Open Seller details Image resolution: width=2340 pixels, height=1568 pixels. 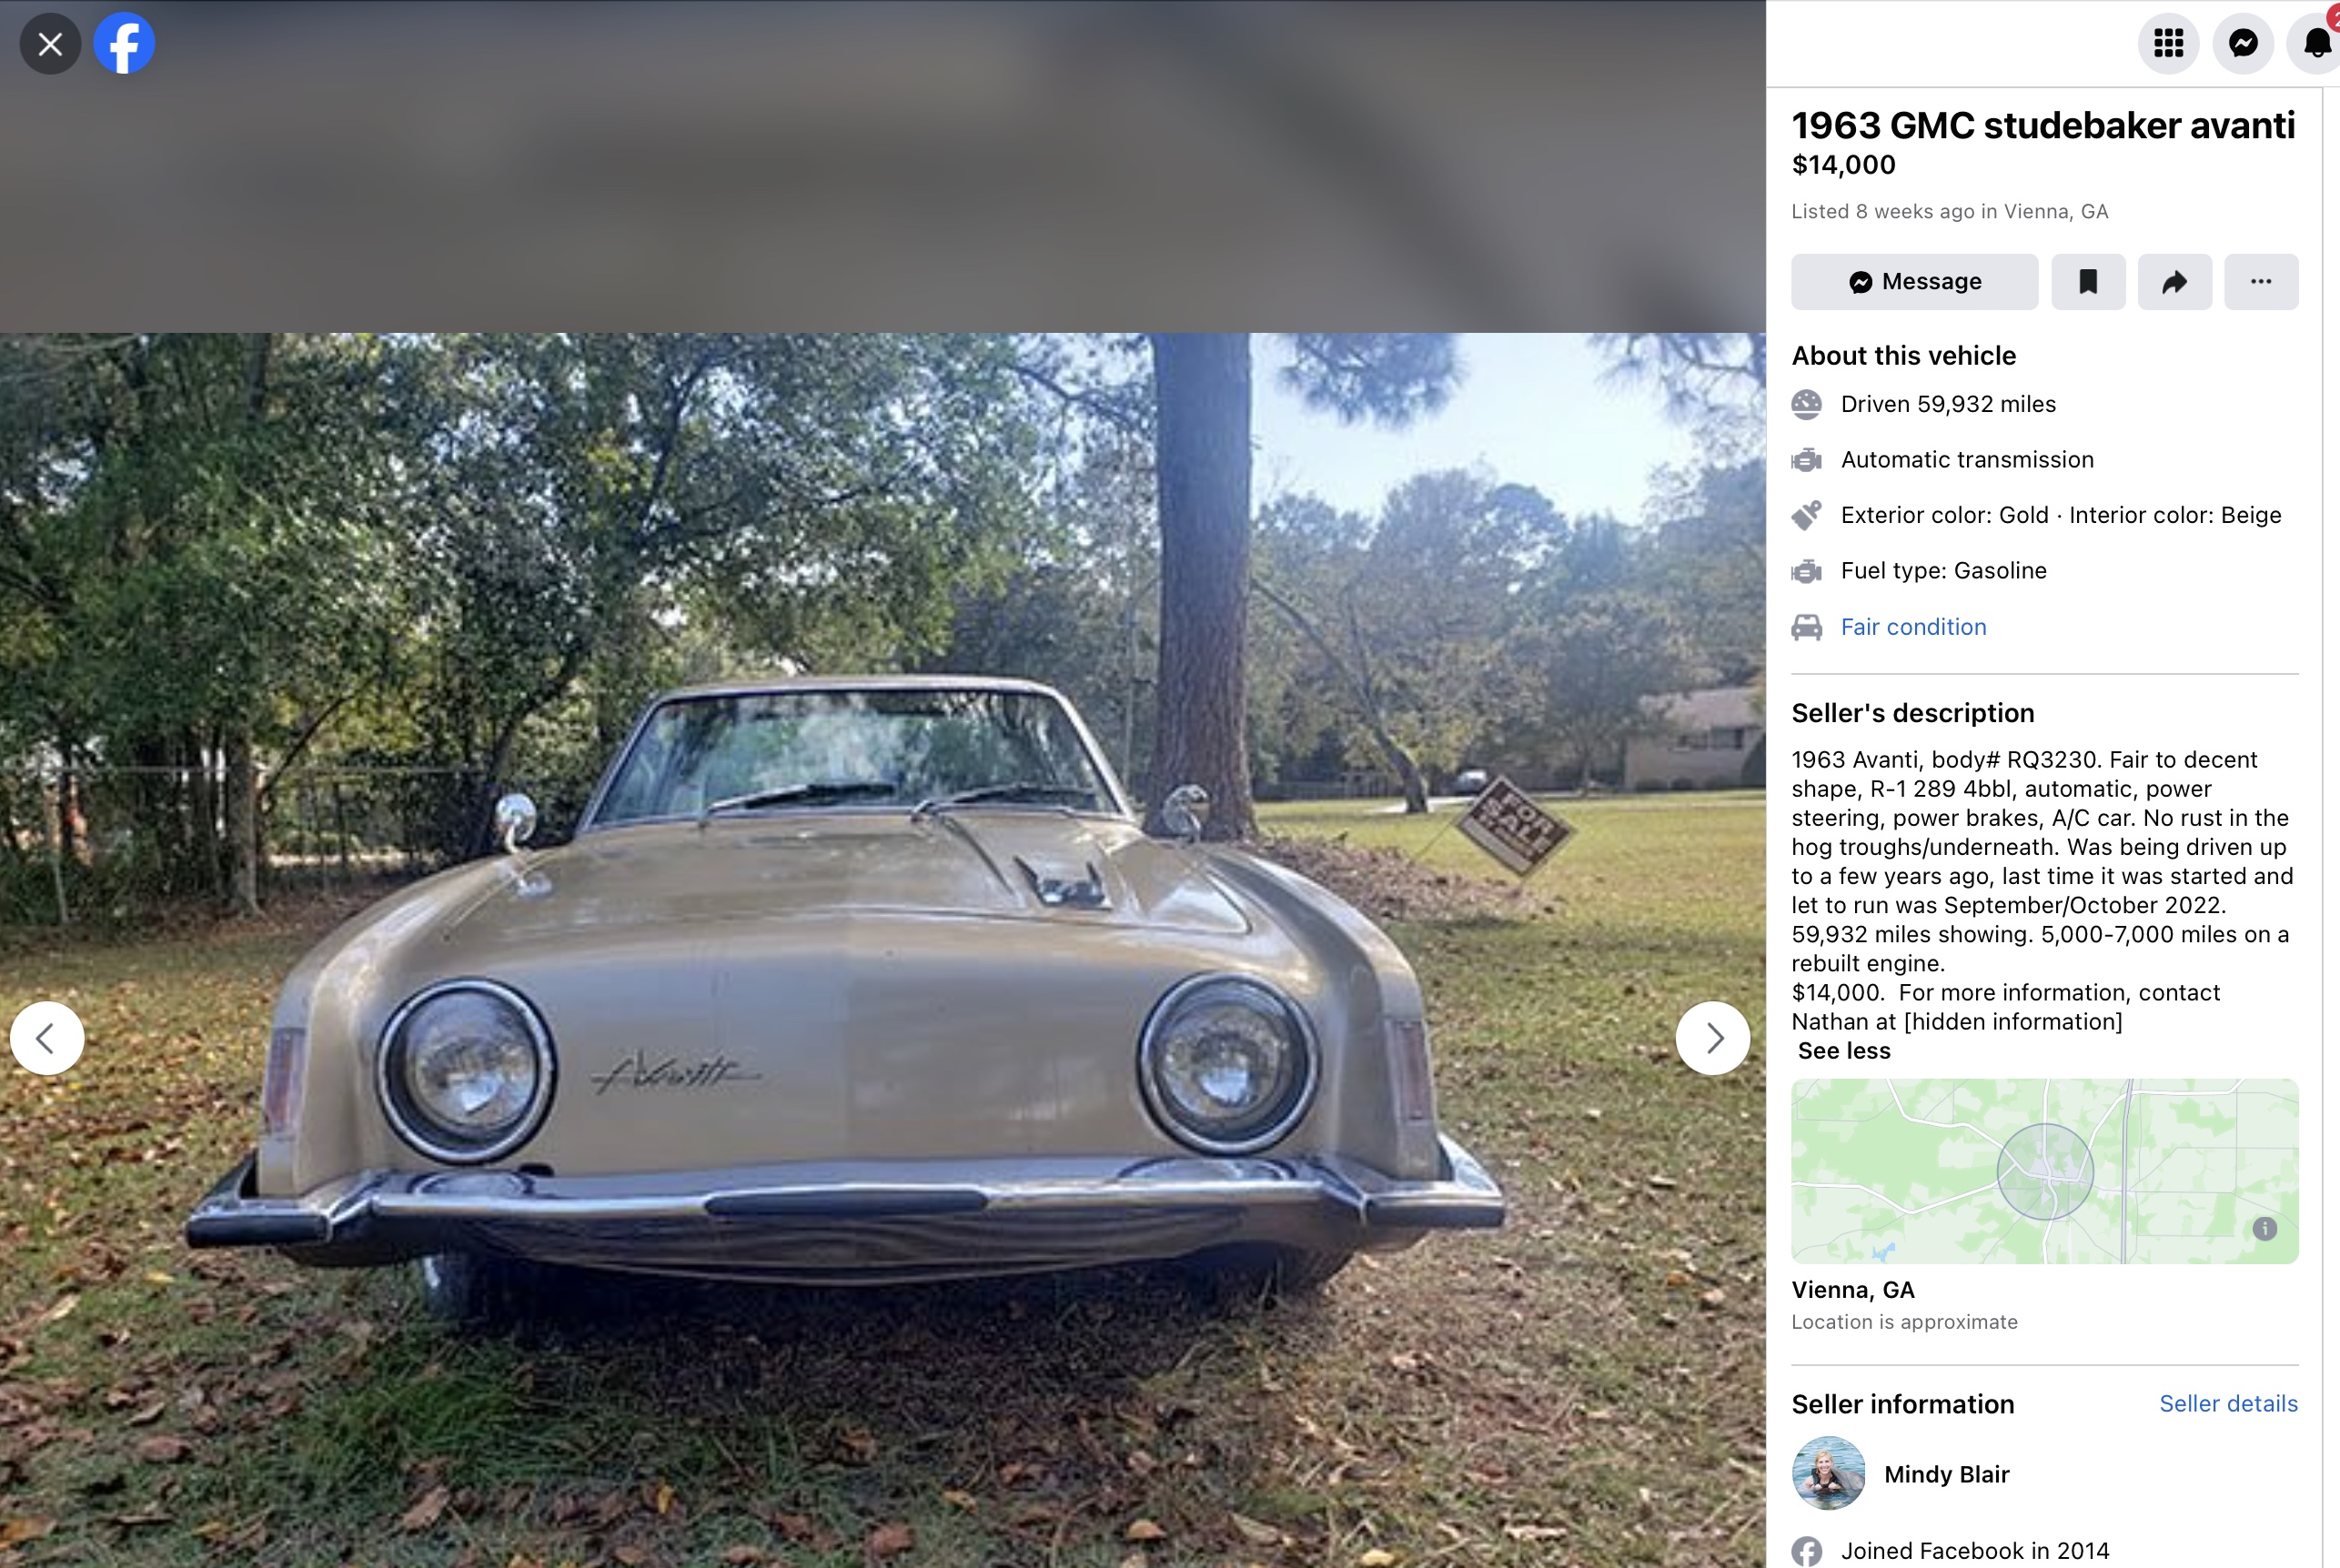[2228, 1404]
